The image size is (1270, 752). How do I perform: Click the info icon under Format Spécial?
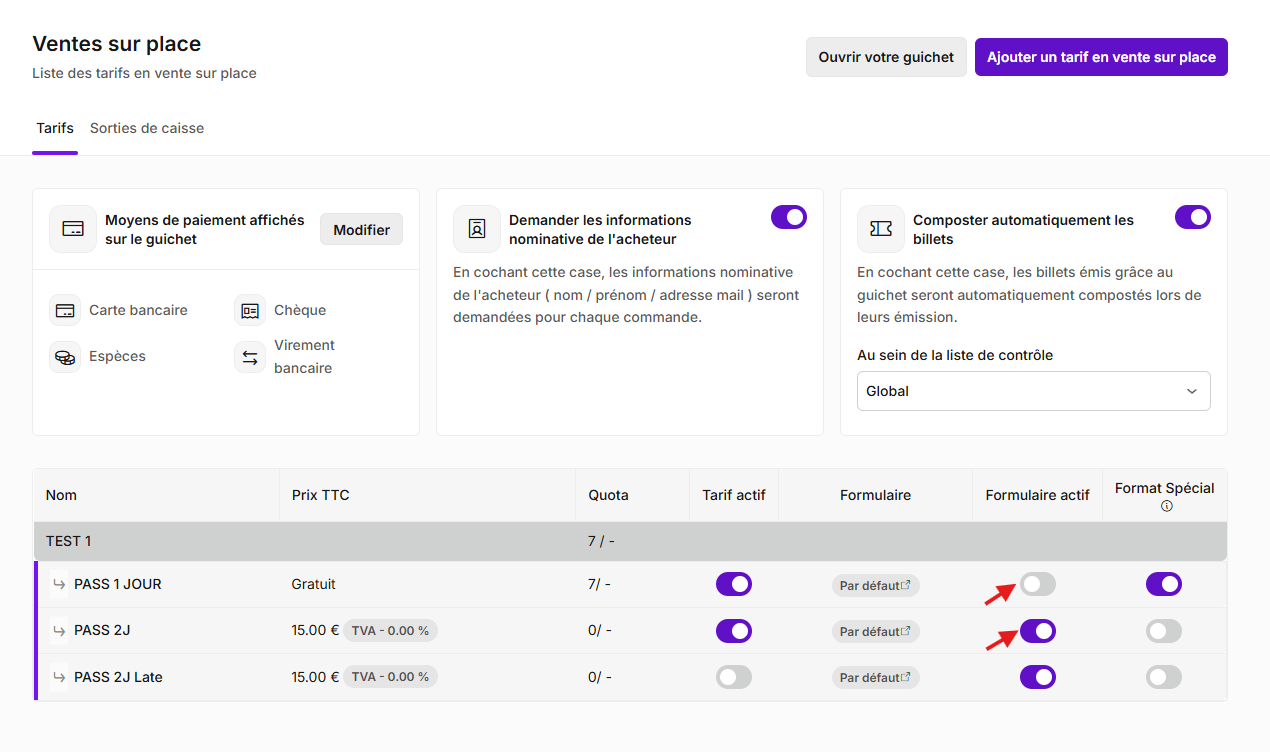1166,506
